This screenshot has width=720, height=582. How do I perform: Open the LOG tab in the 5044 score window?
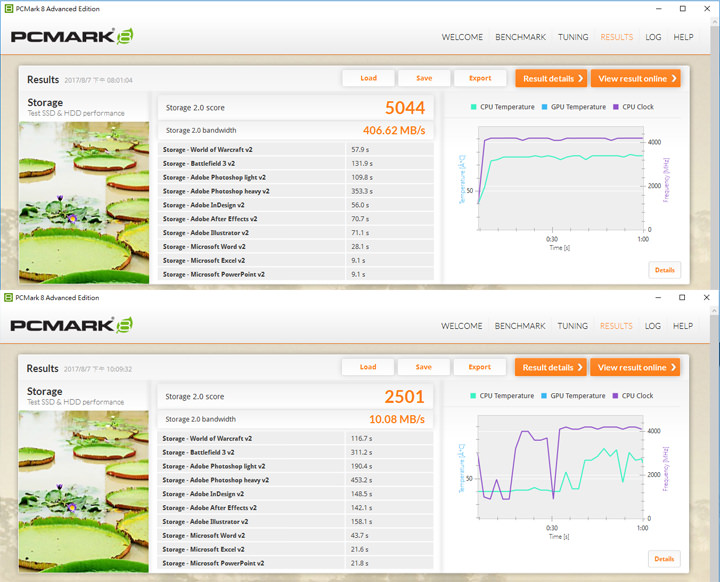click(653, 37)
